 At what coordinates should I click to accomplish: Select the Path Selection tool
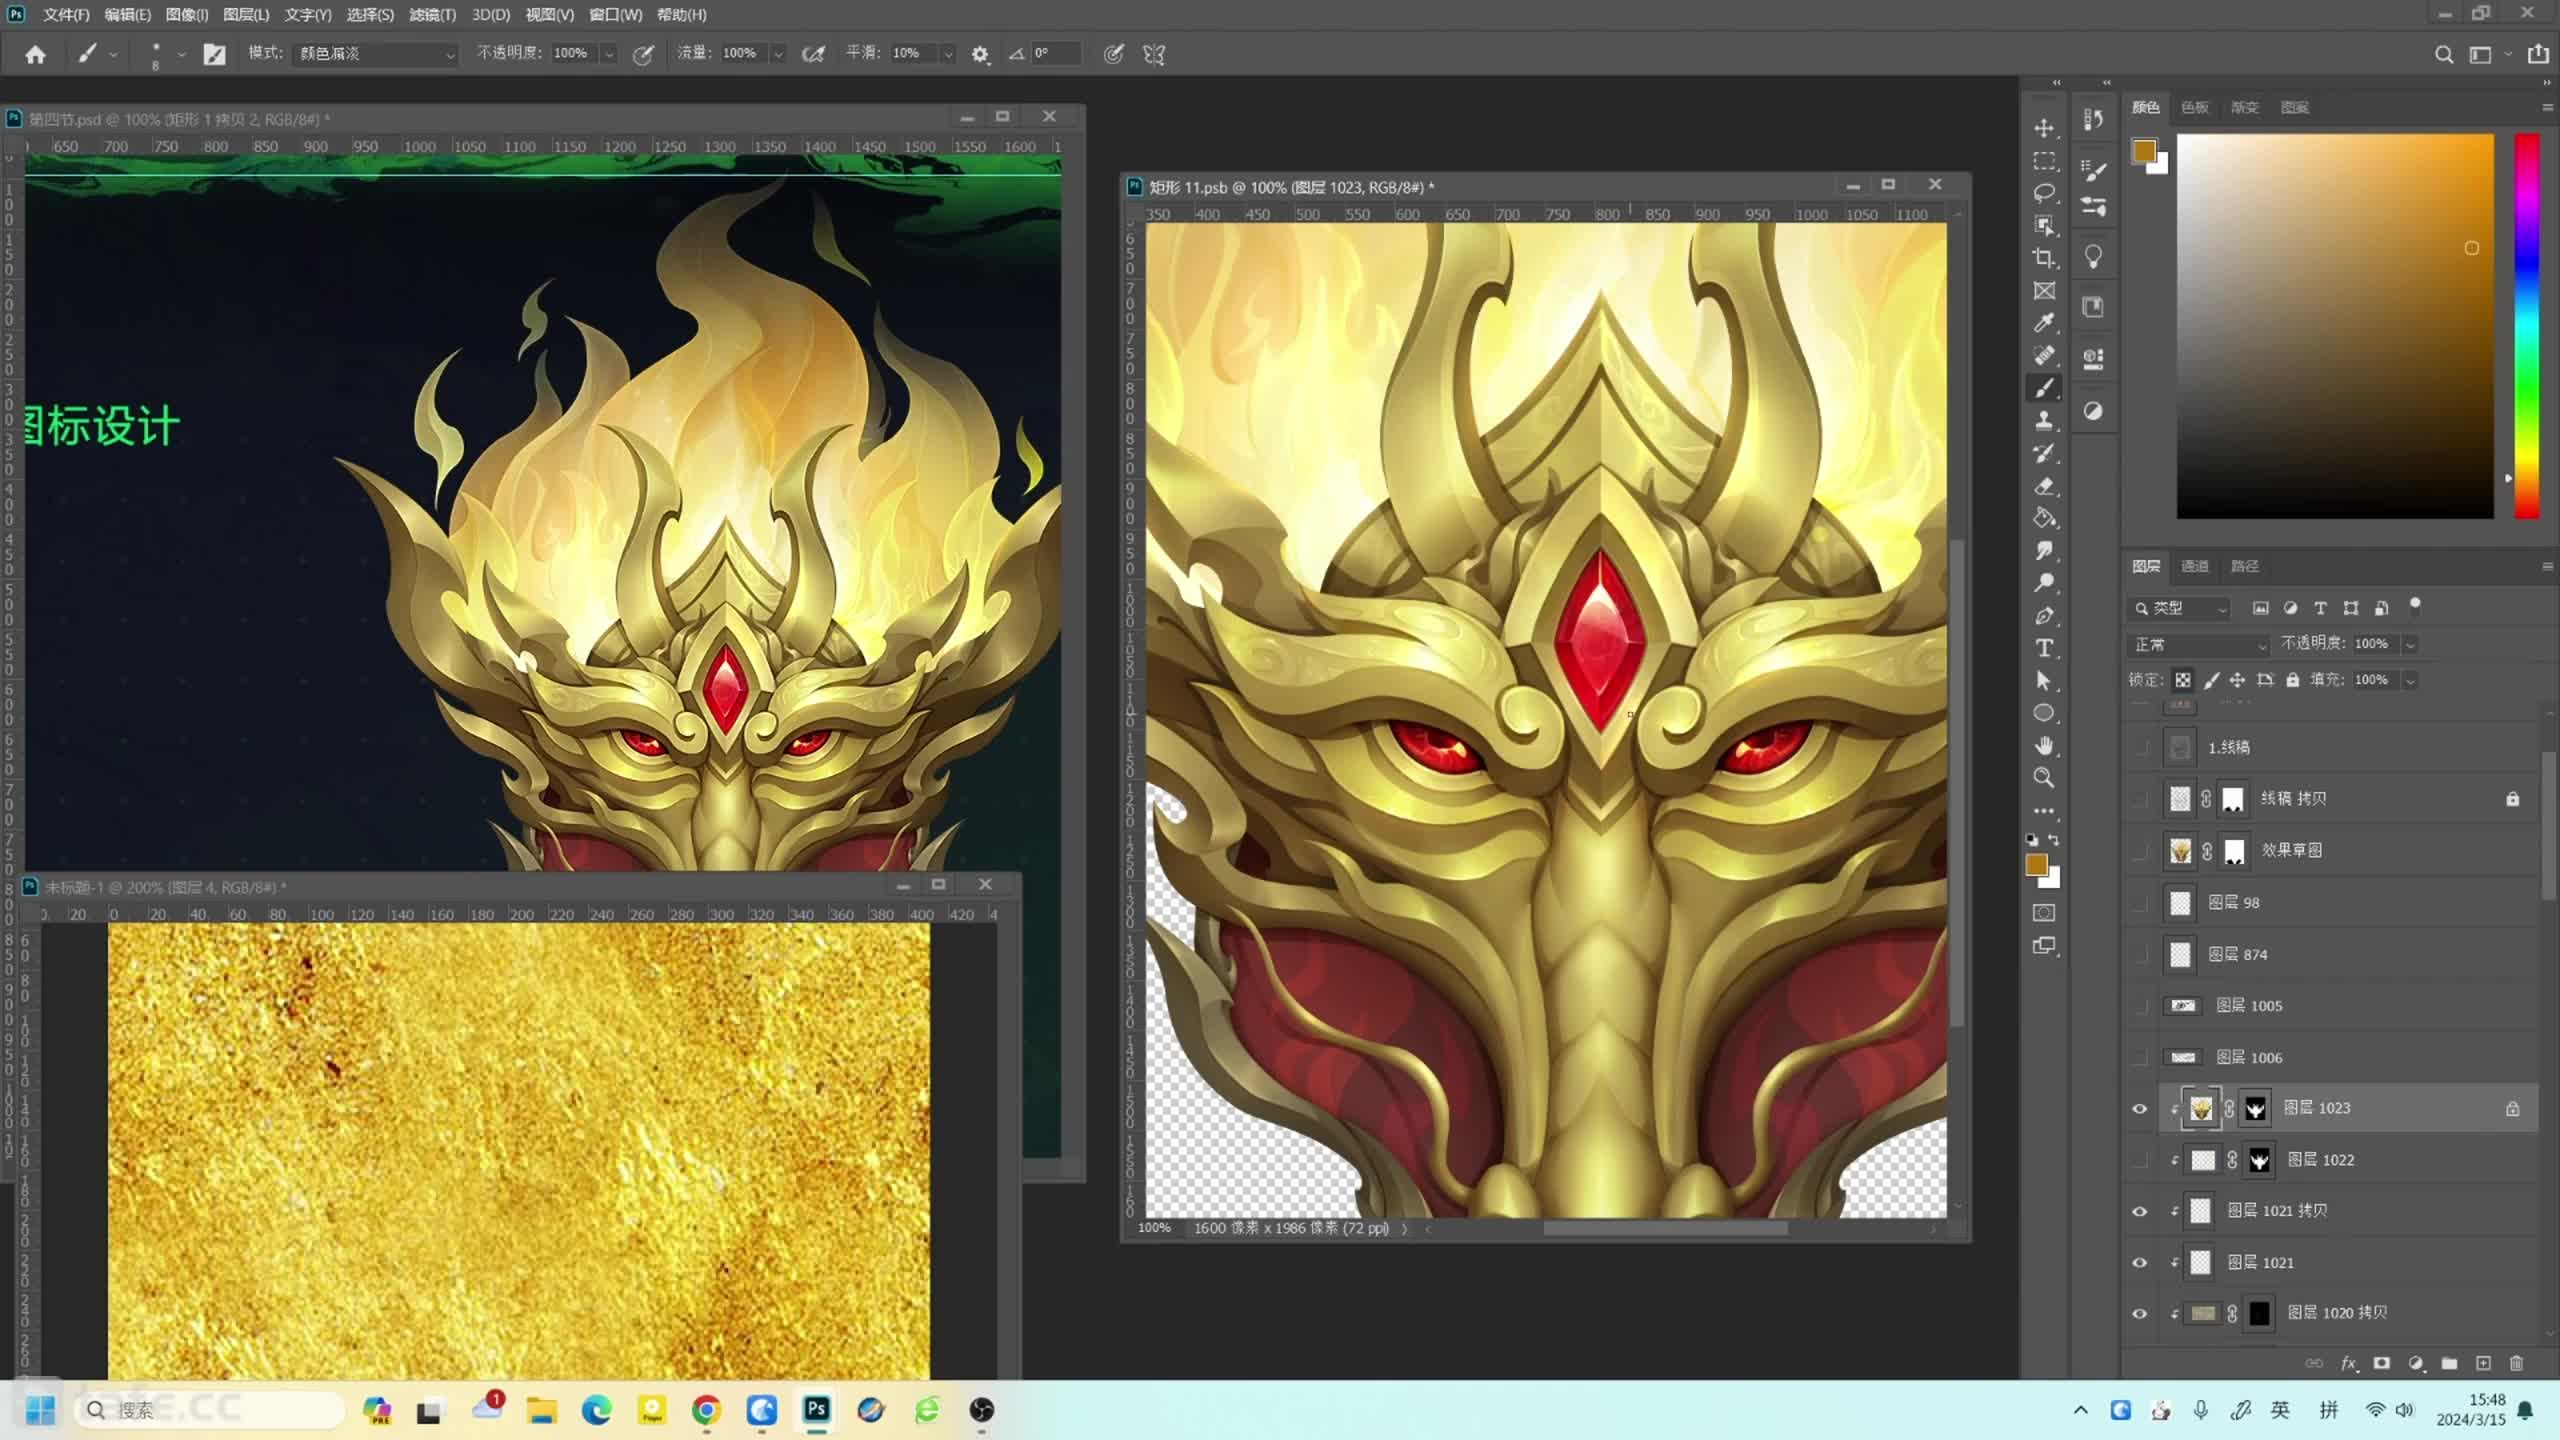point(2044,681)
